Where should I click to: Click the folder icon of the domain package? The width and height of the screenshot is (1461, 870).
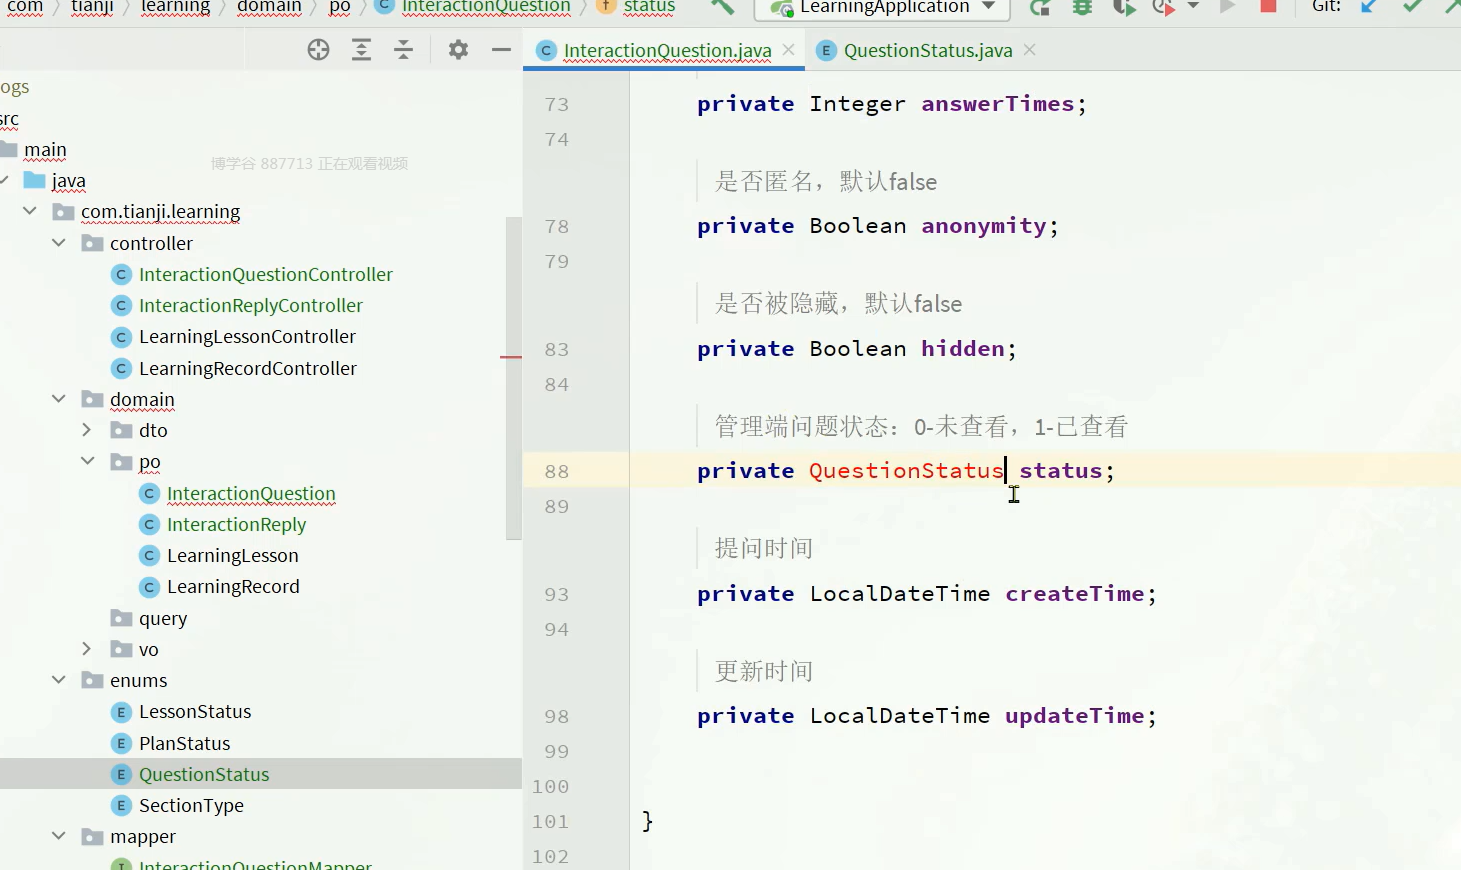93,399
